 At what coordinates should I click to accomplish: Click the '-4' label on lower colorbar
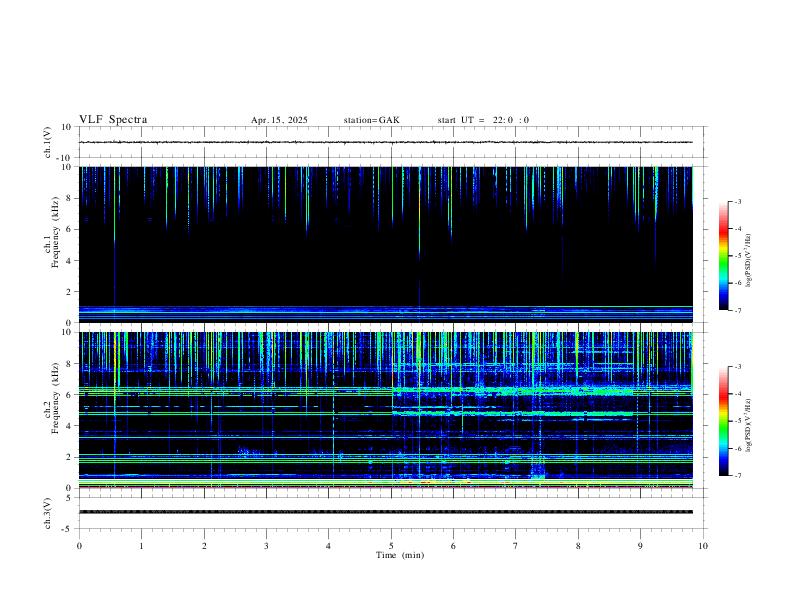737,394
